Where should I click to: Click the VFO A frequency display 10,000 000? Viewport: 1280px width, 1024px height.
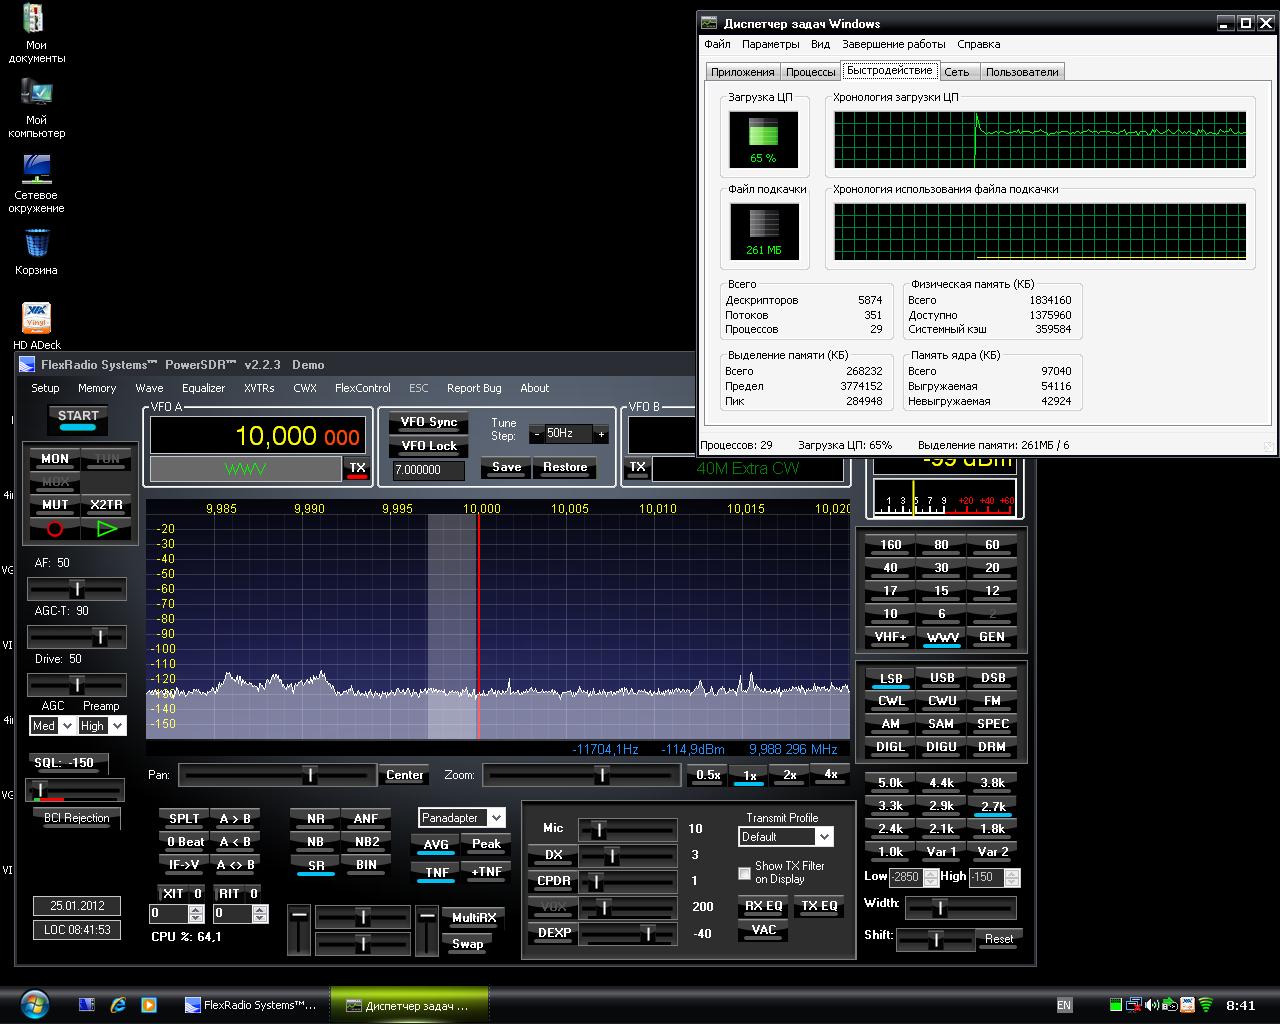(x=256, y=435)
